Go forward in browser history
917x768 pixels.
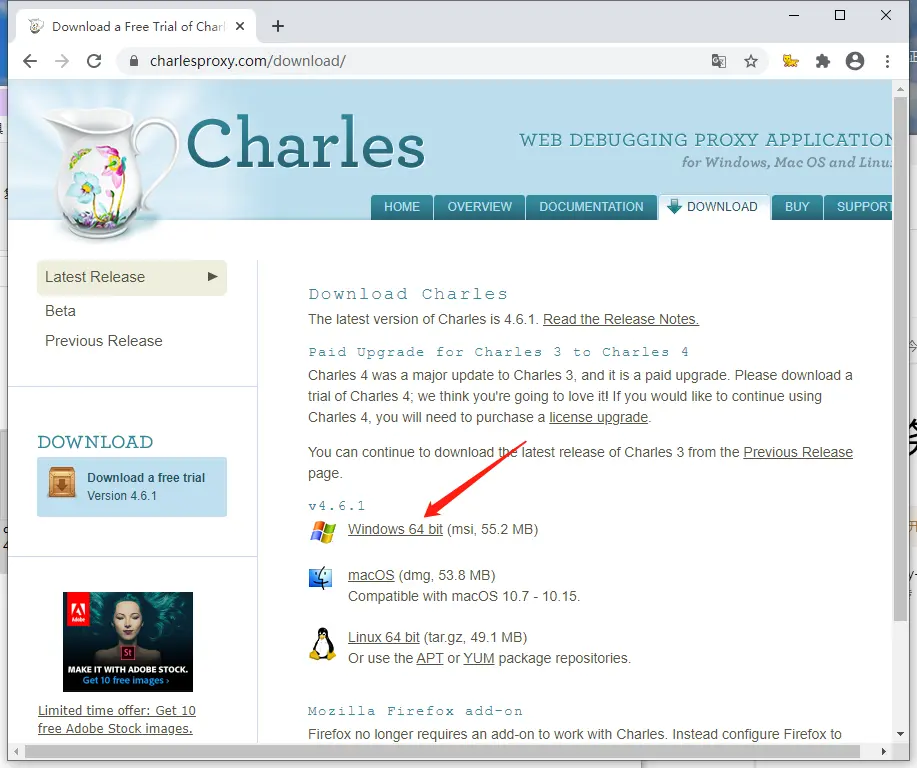coord(62,61)
